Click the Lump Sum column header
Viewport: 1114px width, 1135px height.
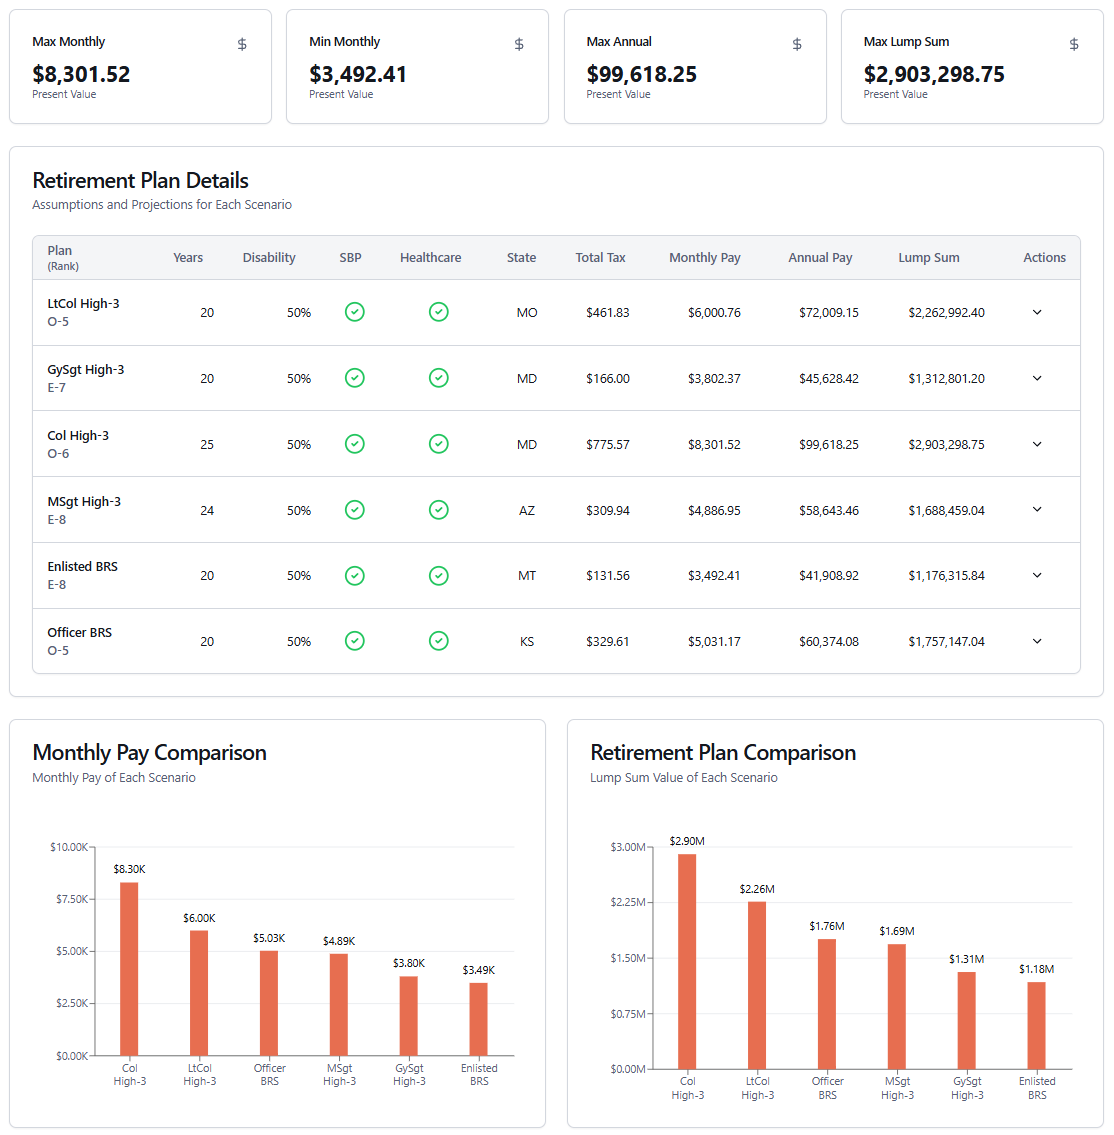tap(929, 258)
